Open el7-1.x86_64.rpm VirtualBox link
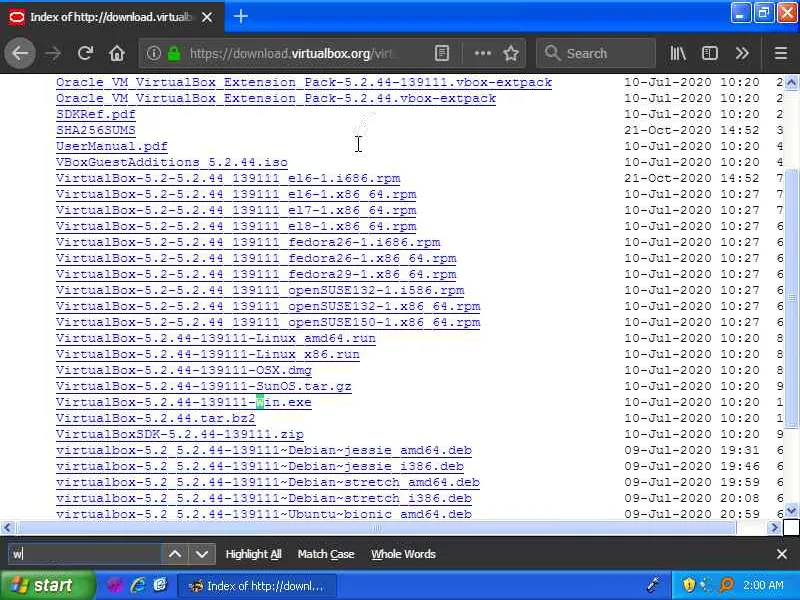Screen dimensions: 800x600 coord(236,210)
